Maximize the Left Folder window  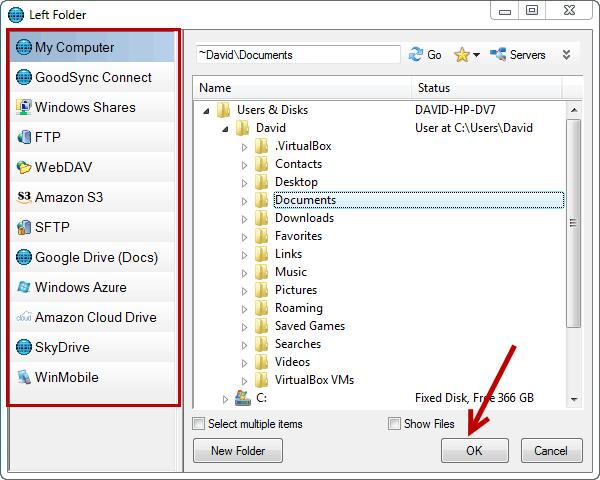click(532, 10)
